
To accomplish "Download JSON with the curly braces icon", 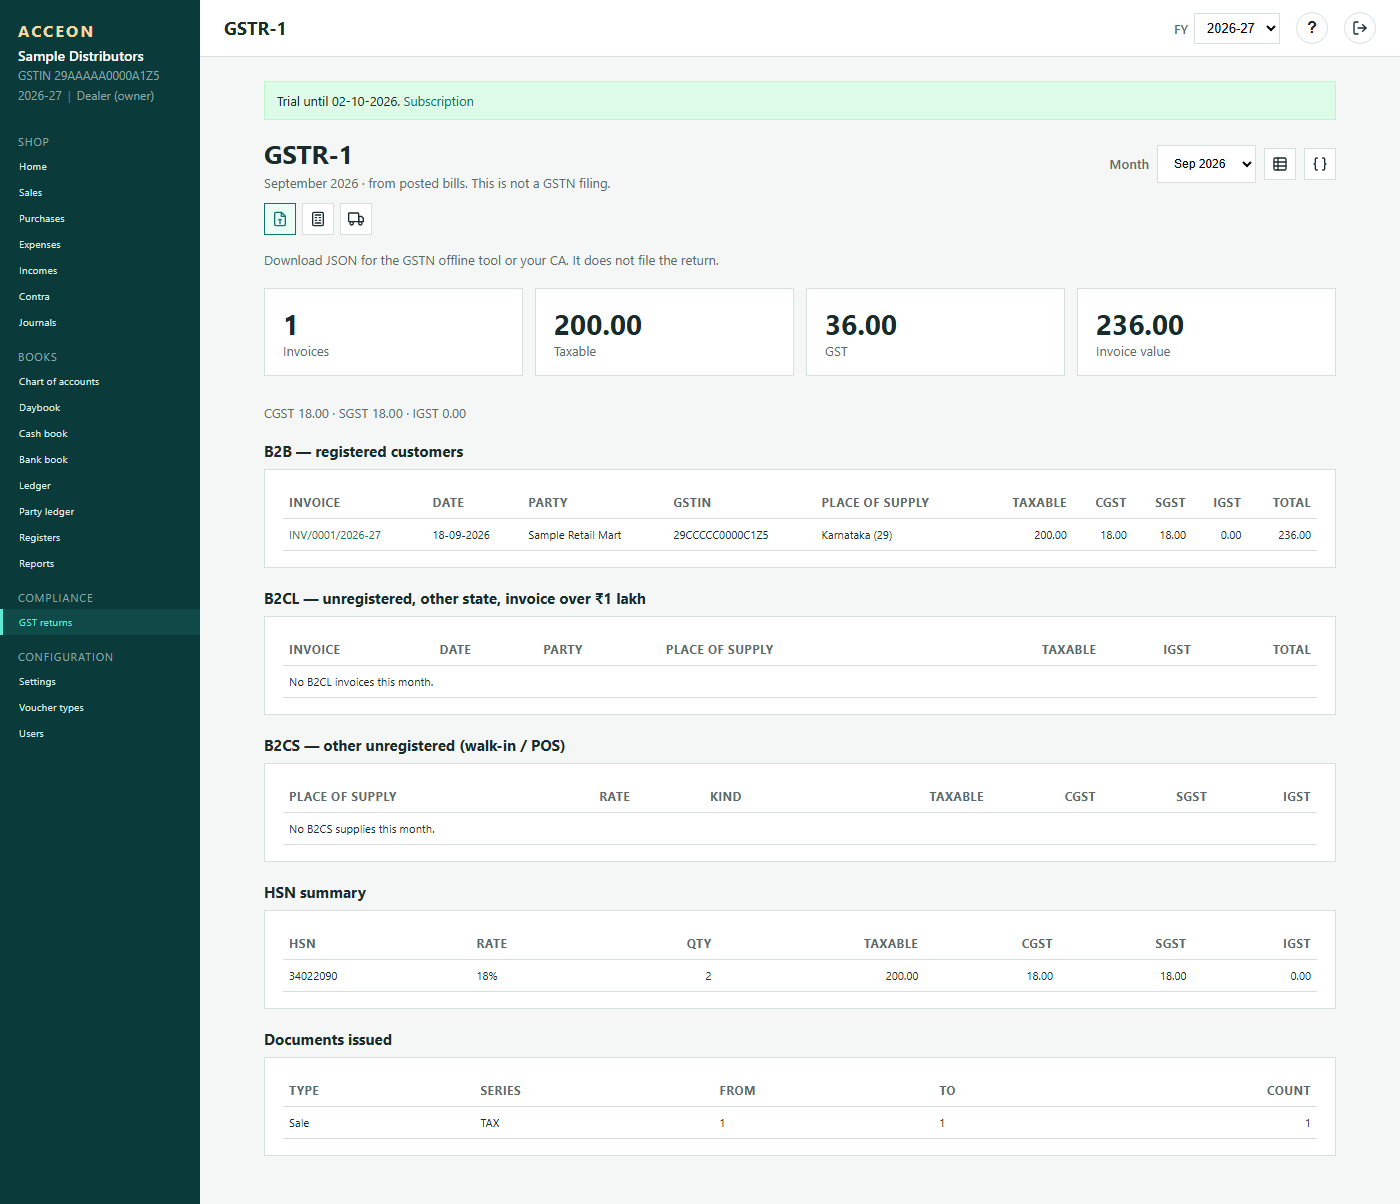I will click(x=1320, y=164).
